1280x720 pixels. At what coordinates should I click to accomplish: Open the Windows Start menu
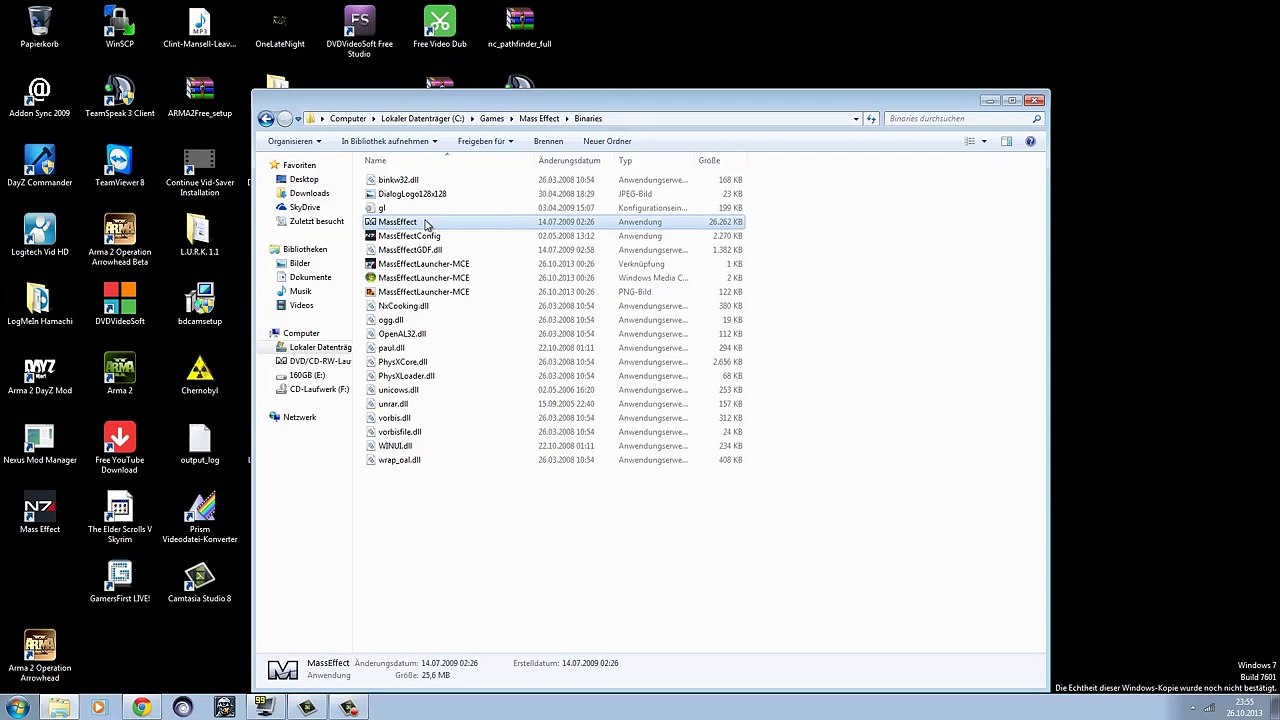click(17, 708)
